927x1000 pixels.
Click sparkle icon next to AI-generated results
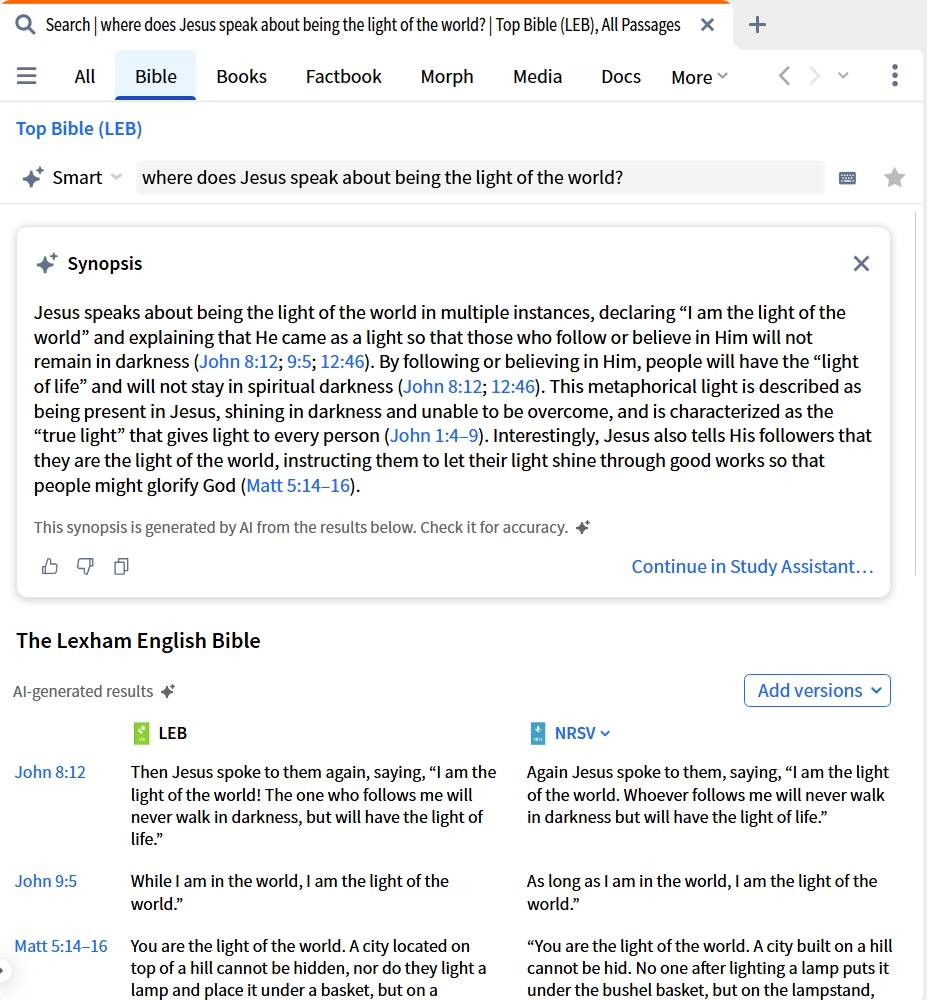[x=168, y=691]
